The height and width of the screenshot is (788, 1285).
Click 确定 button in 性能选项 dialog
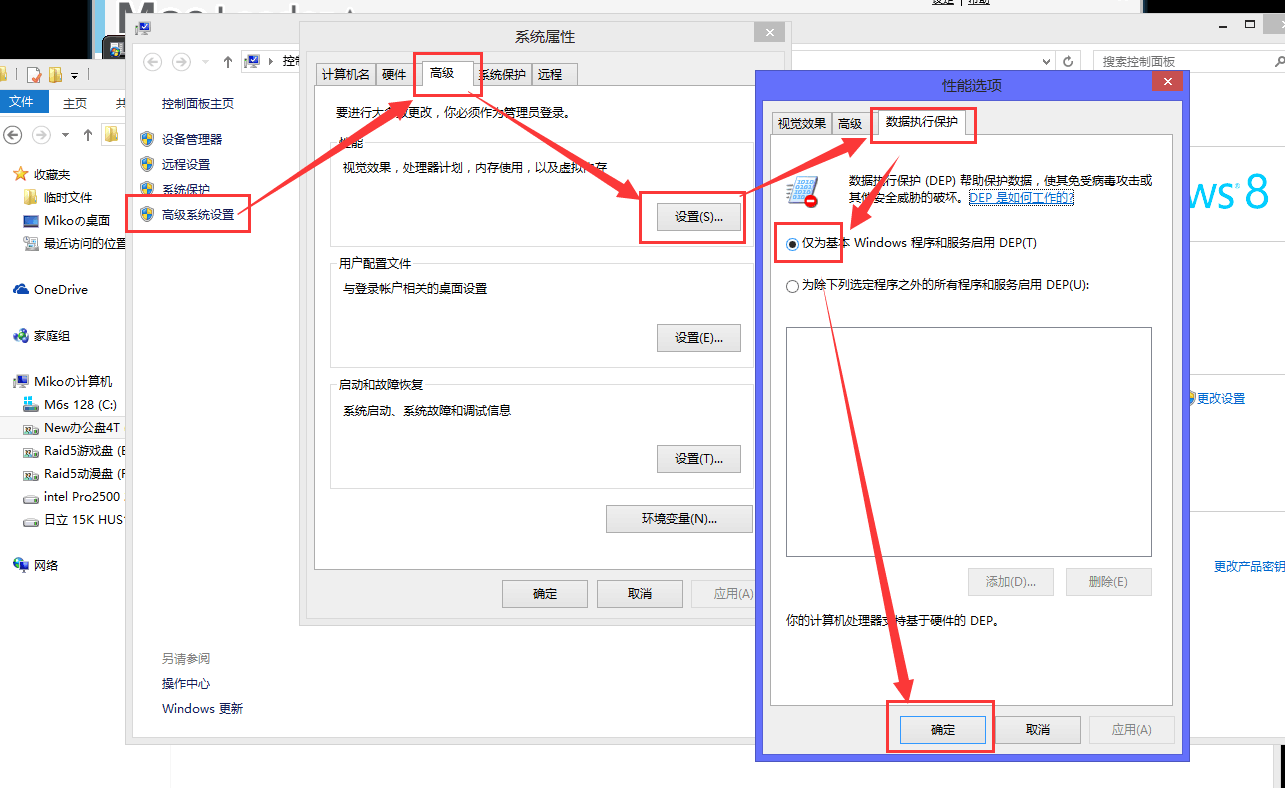click(x=942, y=729)
